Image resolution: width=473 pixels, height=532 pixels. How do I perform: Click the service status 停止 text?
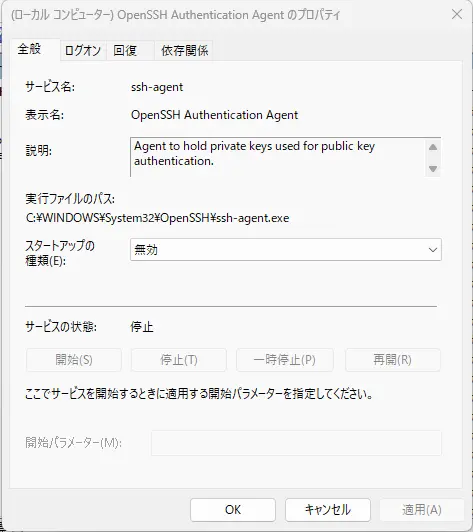pyautogui.click(x=142, y=327)
